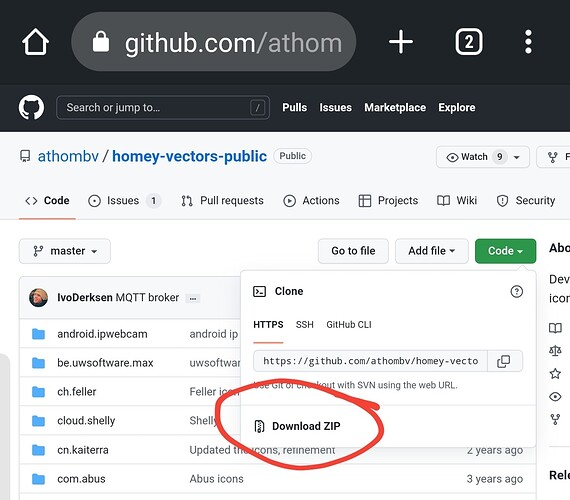Image resolution: width=570 pixels, height=500 pixels.
Task: Open the ch.feller folder
Action: tap(77, 392)
